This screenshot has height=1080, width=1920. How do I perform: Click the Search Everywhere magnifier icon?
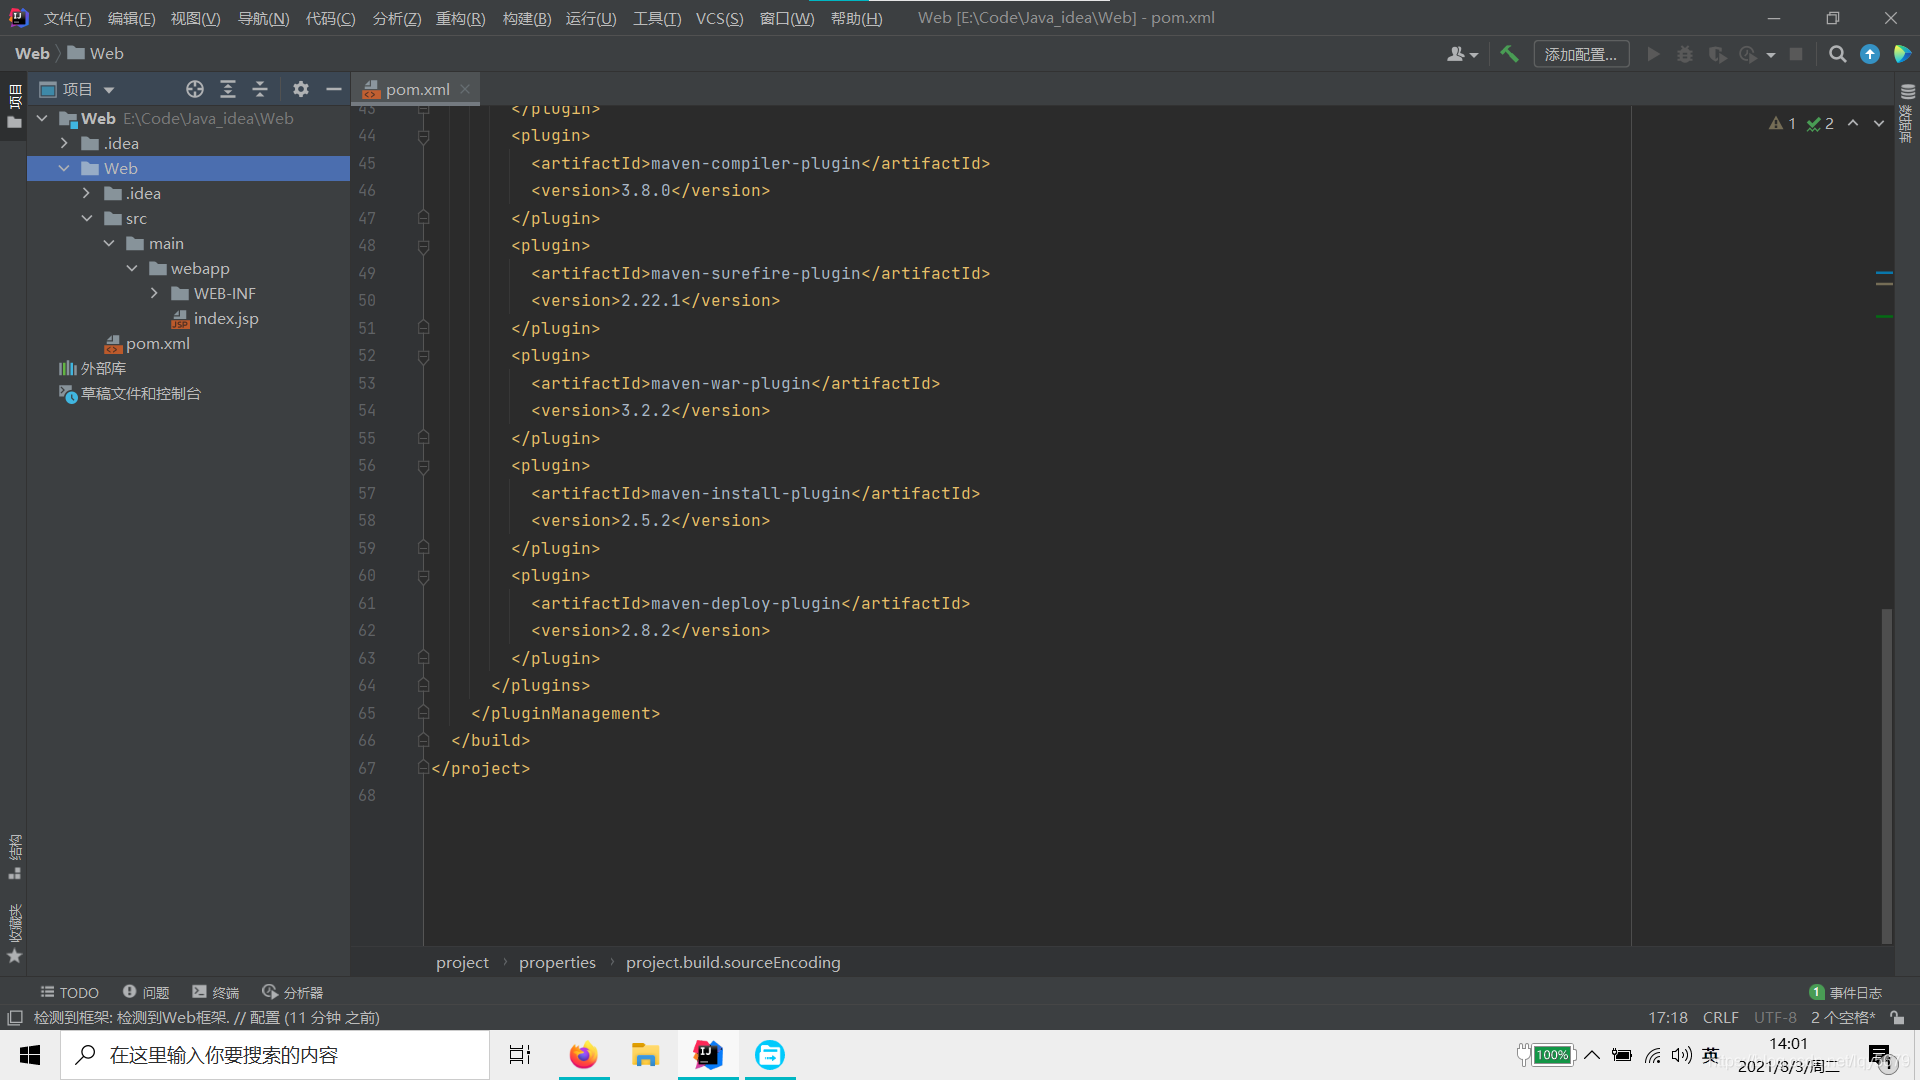coord(1837,54)
